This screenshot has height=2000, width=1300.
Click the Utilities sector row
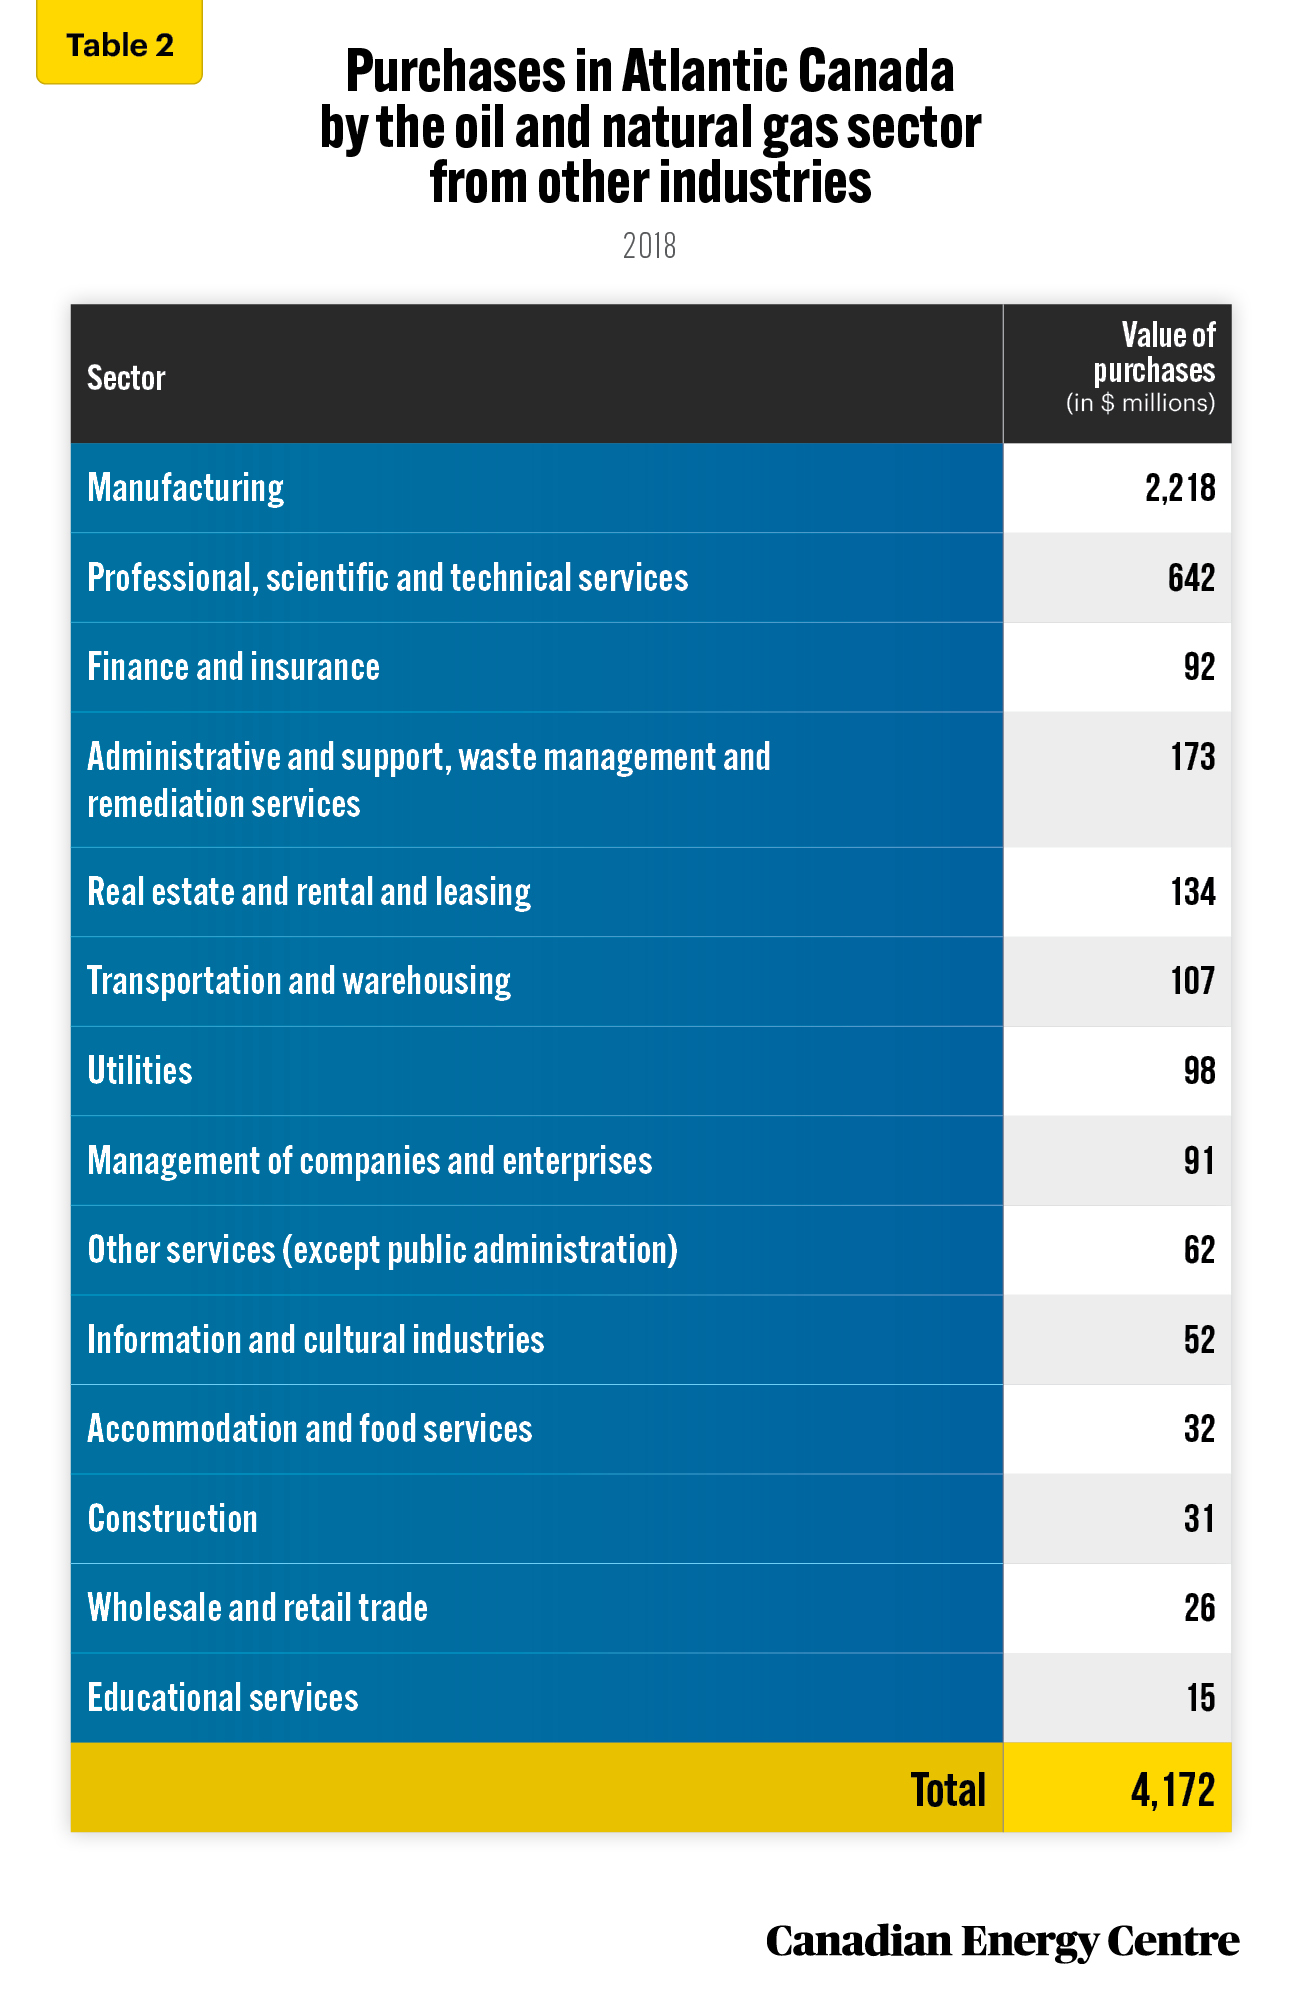[x=651, y=1071]
